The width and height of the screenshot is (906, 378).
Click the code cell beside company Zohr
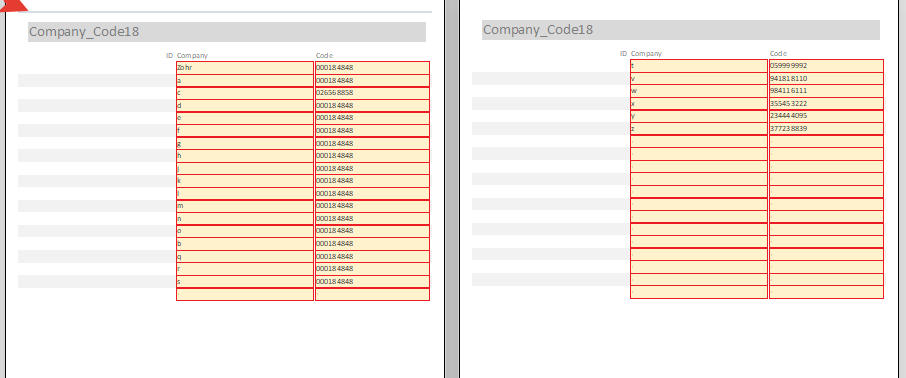click(x=372, y=68)
